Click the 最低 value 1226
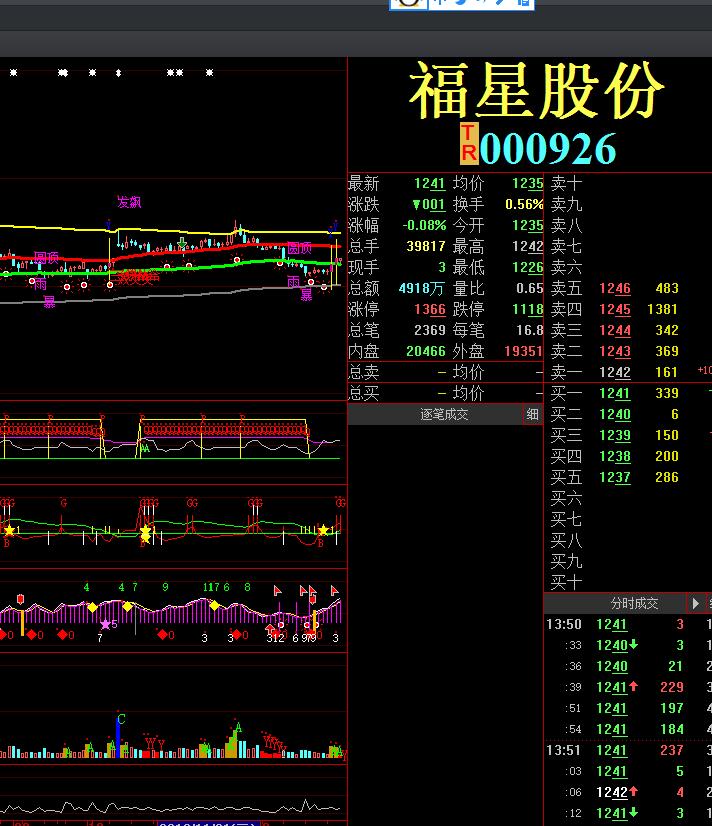This screenshot has width=712, height=826. (527, 268)
